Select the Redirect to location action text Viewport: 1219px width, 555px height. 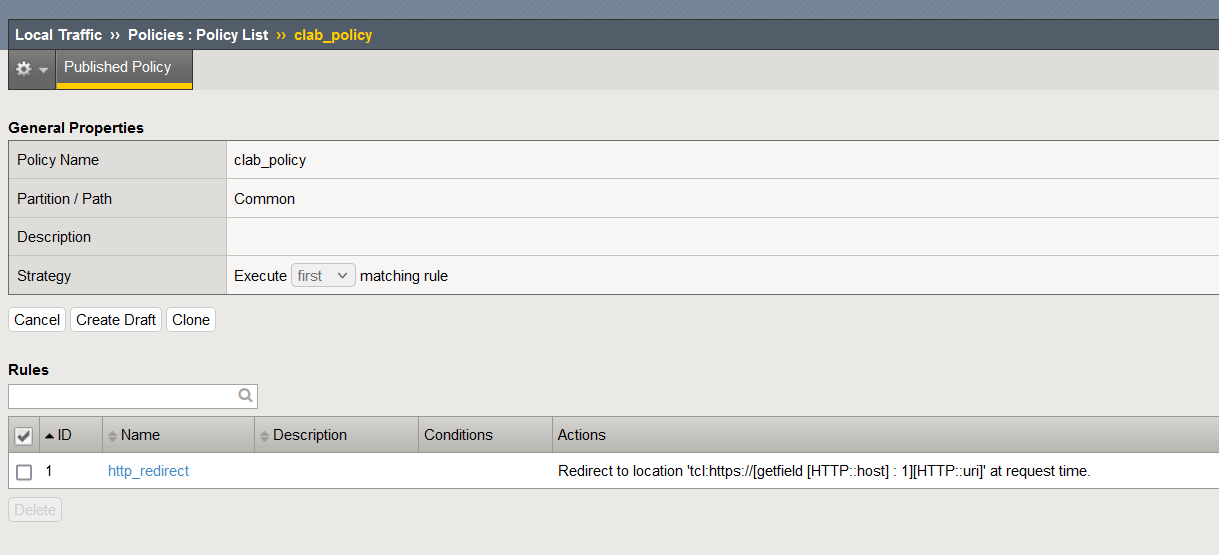[x=824, y=471]
